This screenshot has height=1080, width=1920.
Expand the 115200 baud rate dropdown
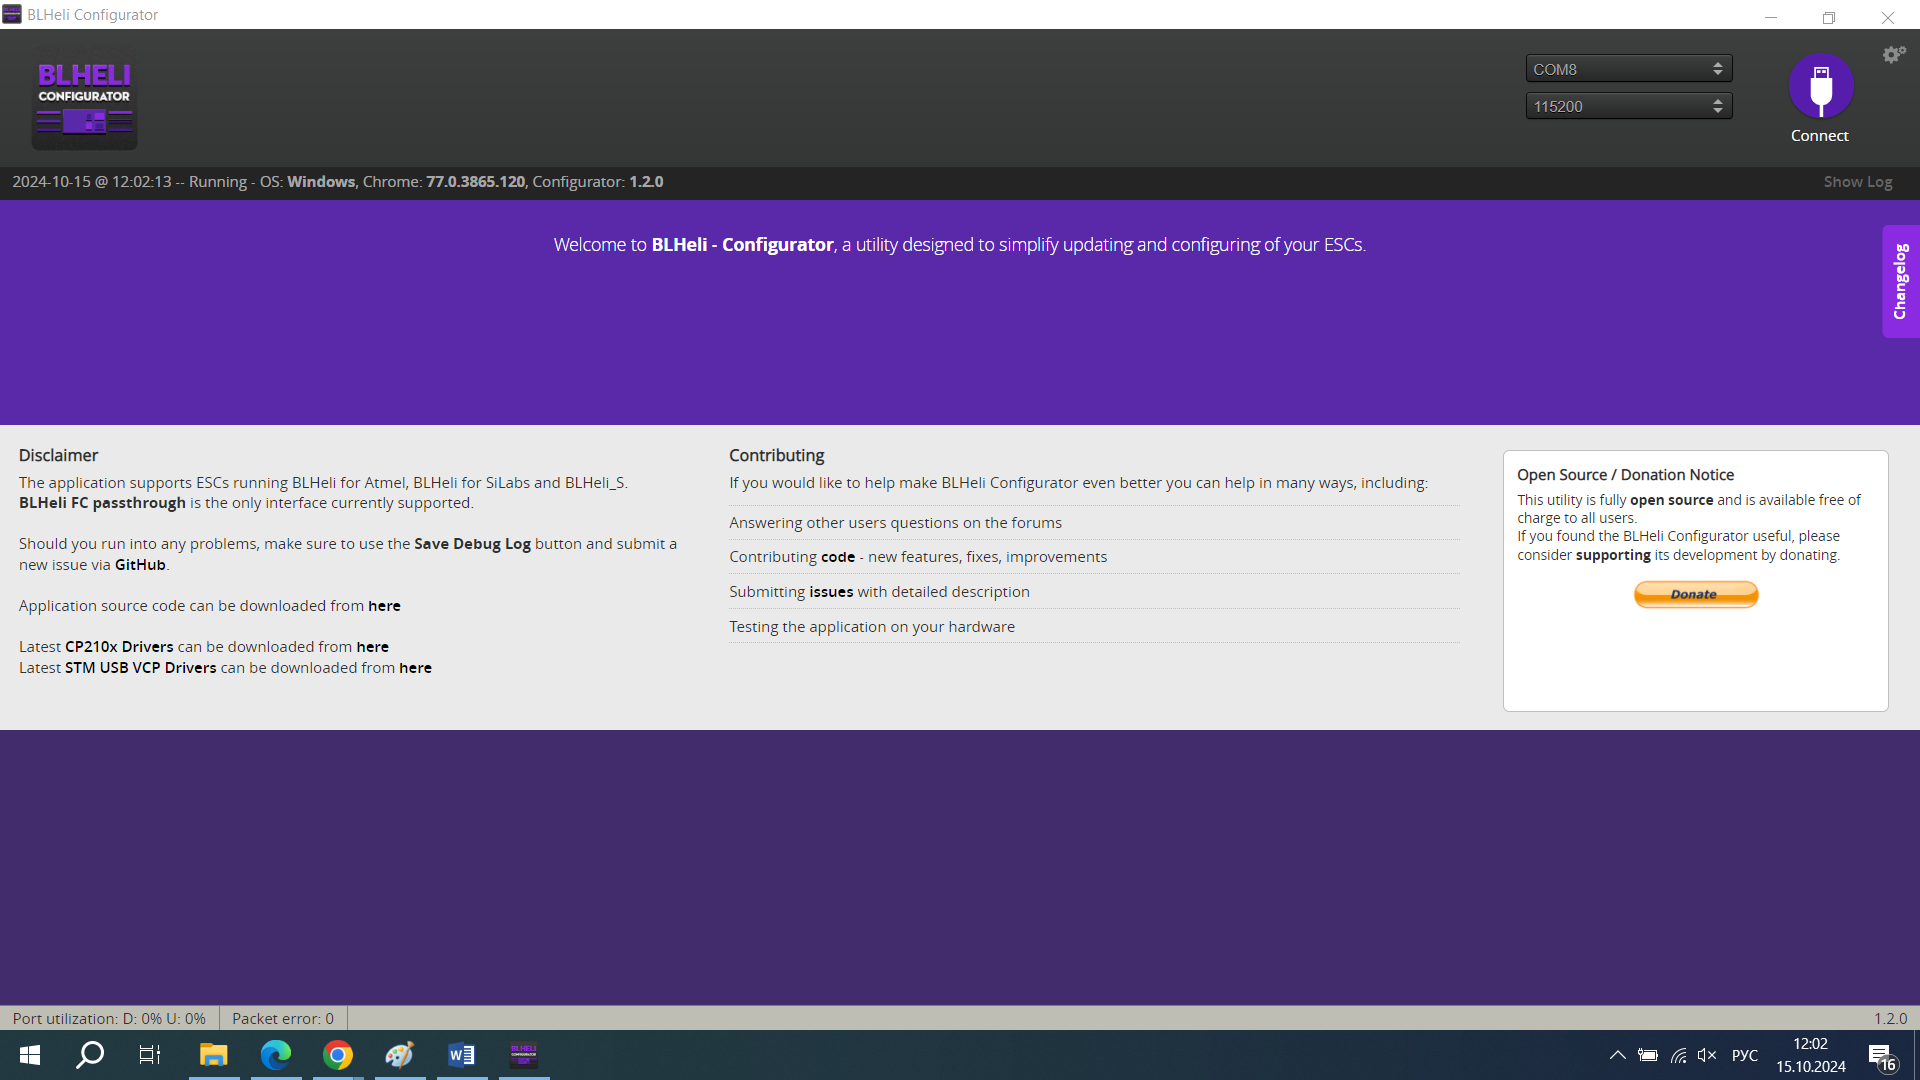1628,106
